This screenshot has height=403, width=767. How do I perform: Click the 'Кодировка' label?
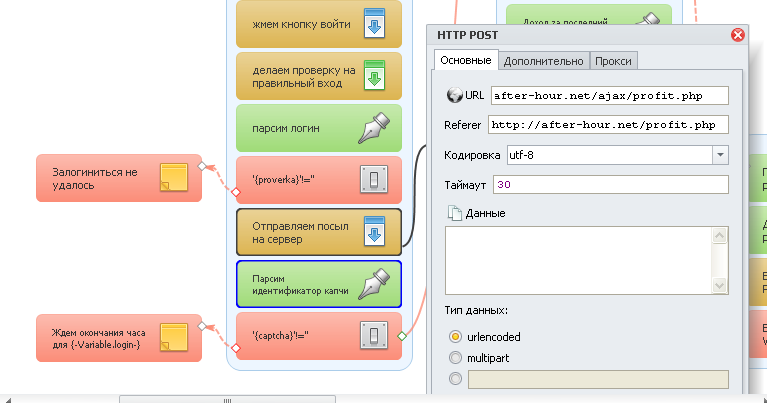coord(472,155)
